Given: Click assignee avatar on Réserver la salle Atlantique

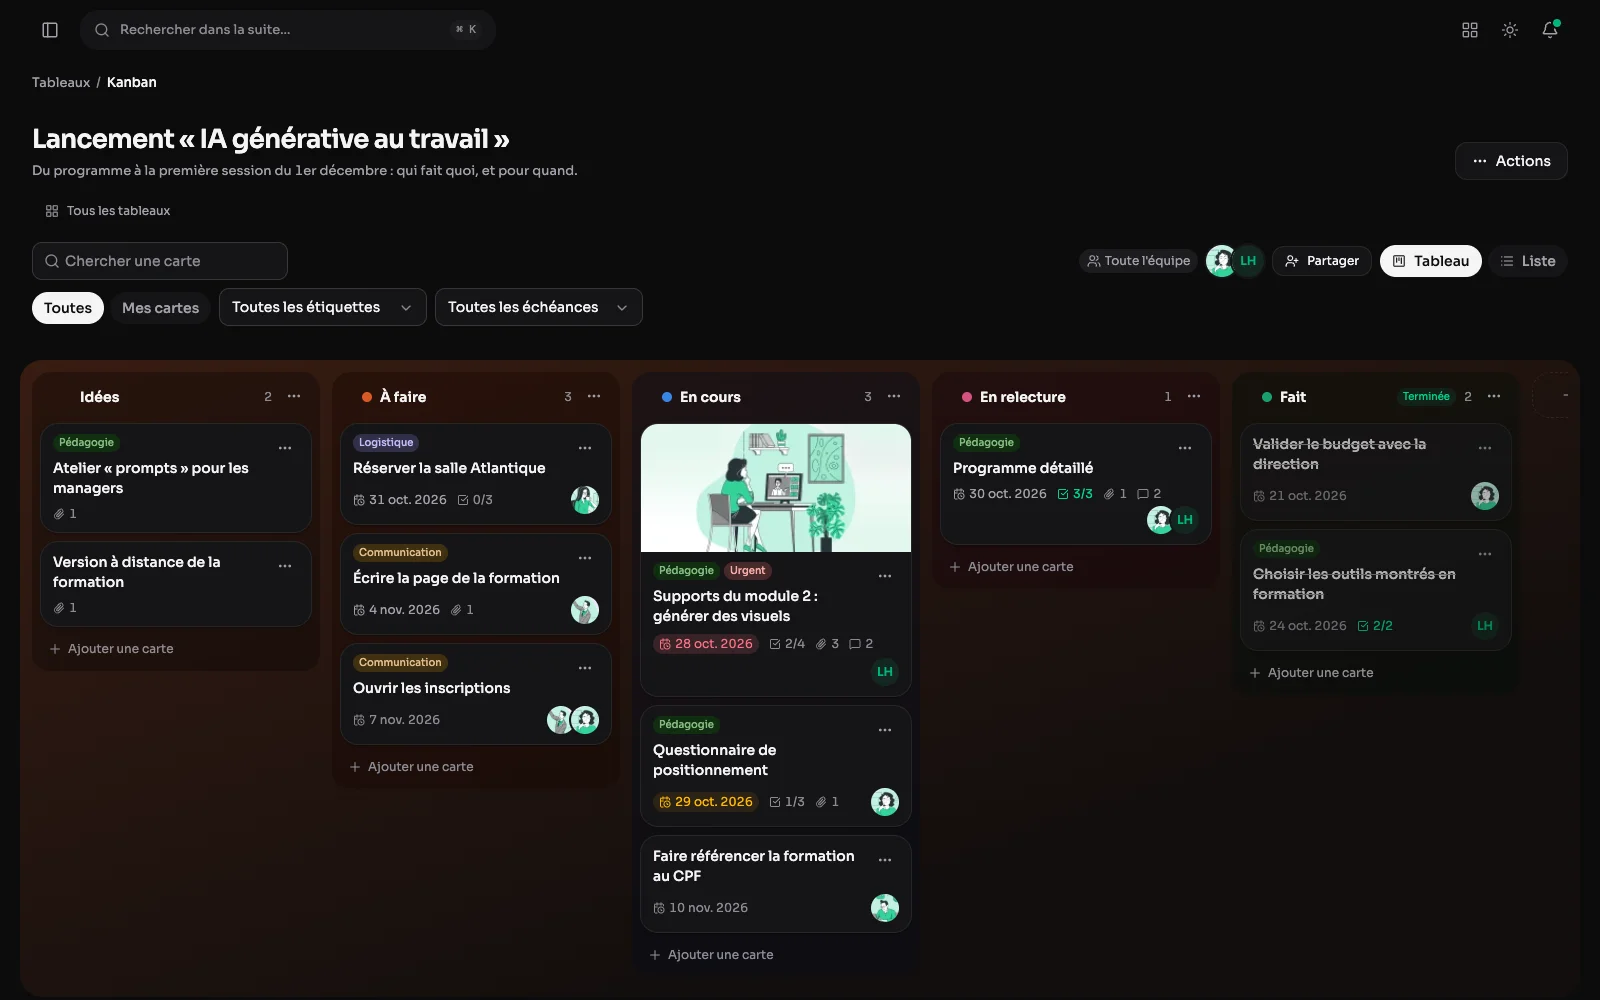Looking at the screenshot, I should (585, 500).
